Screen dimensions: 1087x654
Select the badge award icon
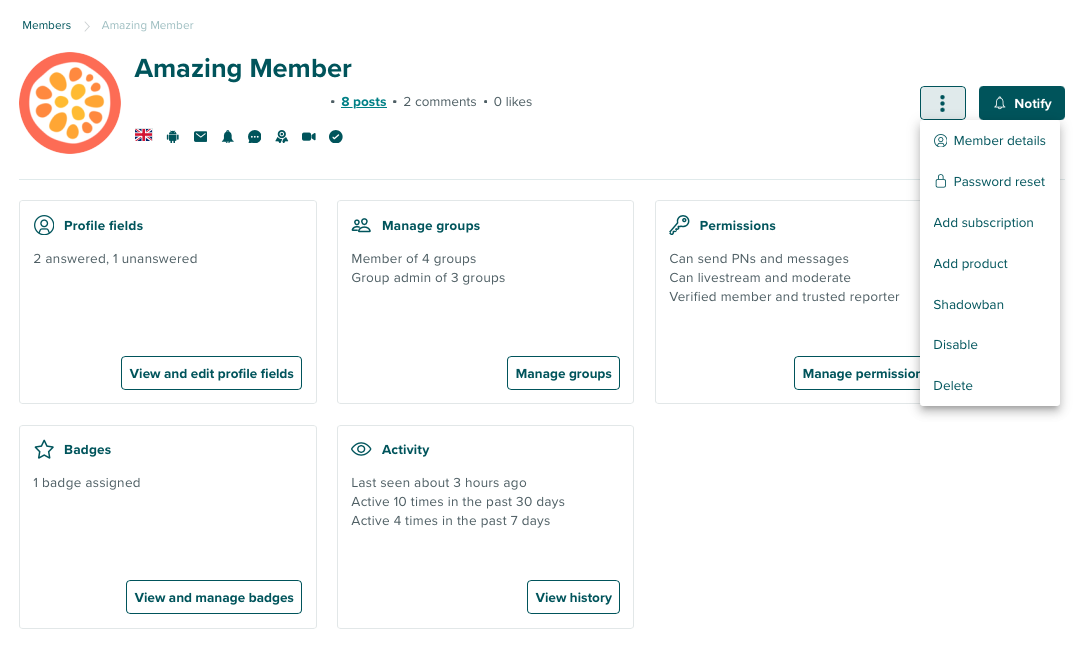point(281,136)
